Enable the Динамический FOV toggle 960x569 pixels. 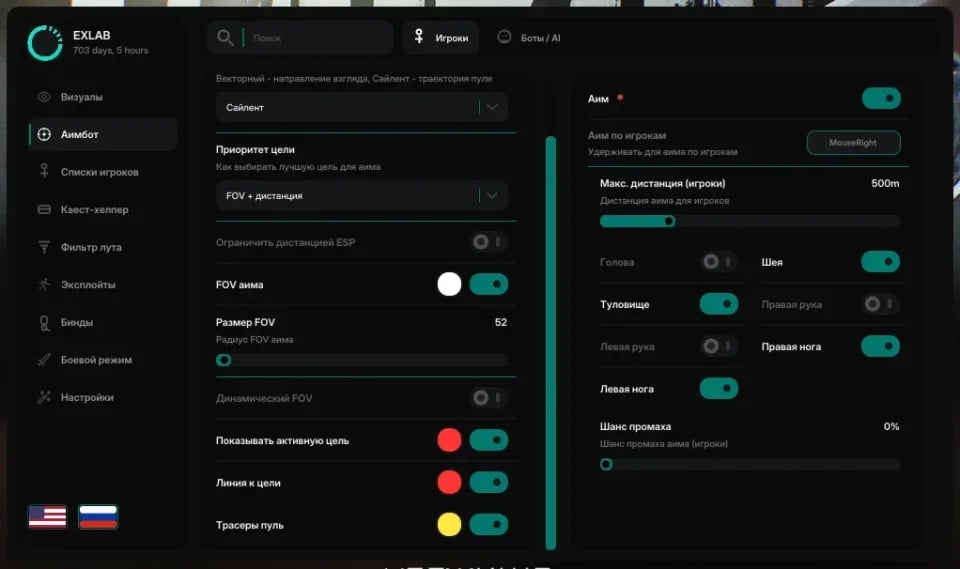[x=489, y=398]
